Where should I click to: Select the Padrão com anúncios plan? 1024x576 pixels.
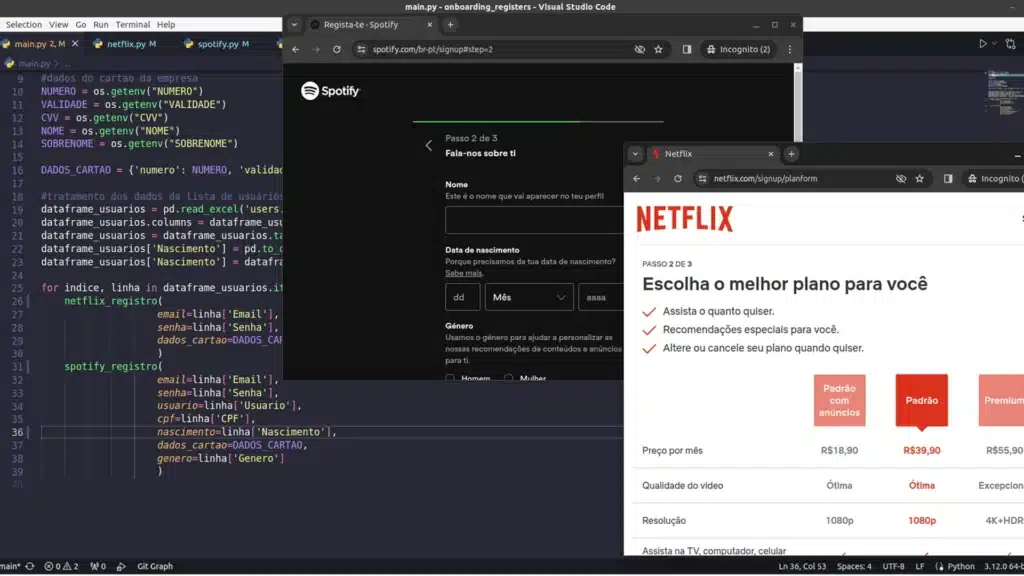pyautogui.click(x=839, y=400)
